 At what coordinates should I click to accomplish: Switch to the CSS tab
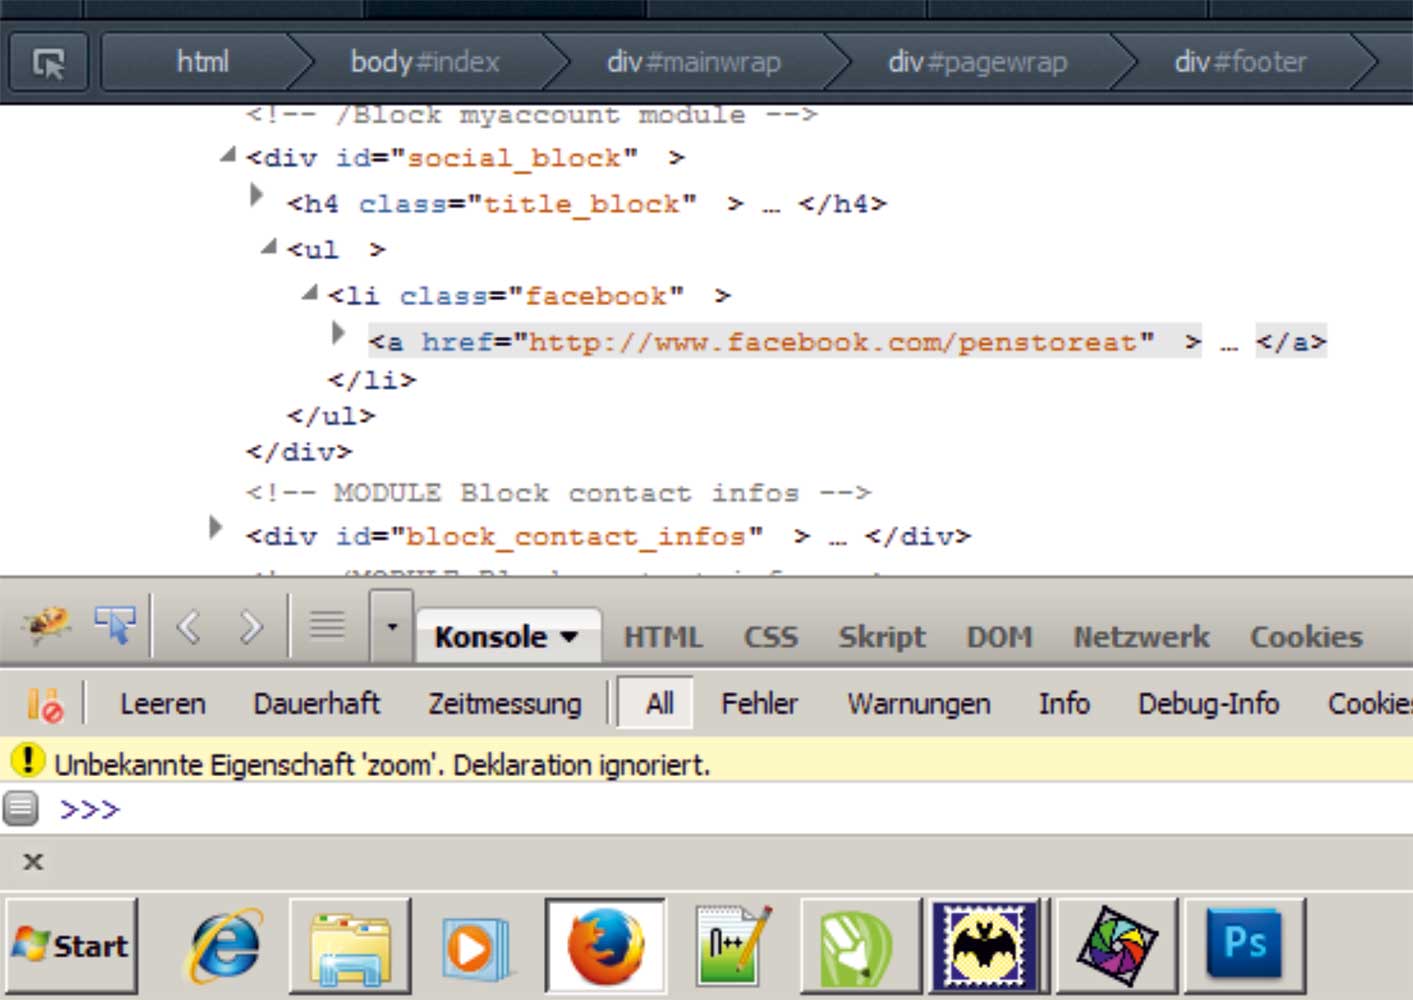(770, 637)
